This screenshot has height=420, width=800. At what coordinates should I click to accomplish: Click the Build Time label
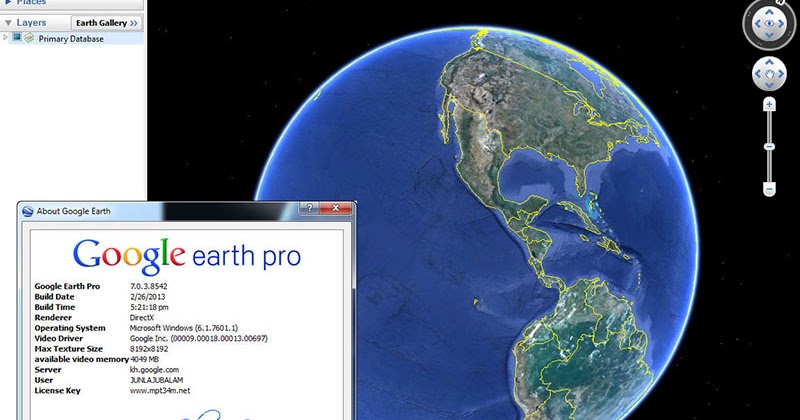tap(55, 307)
